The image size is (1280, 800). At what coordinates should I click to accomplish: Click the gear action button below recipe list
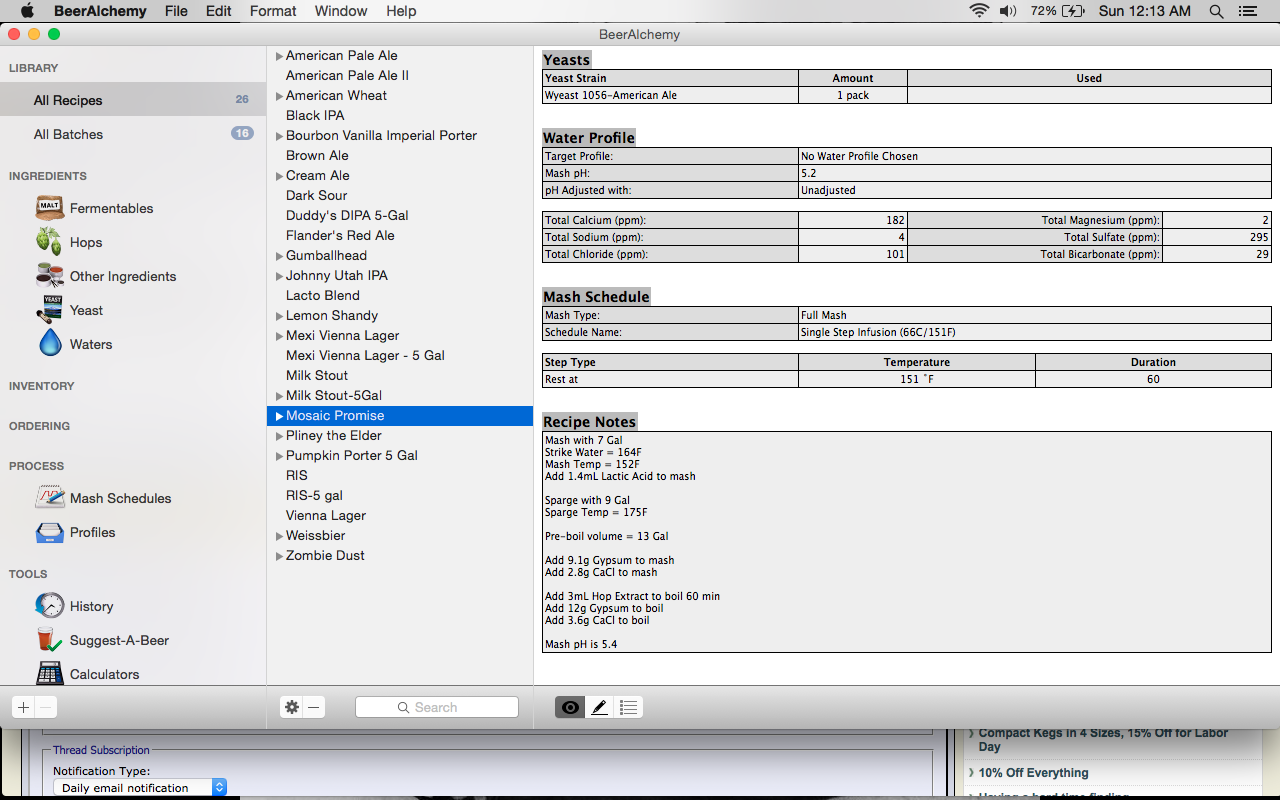click(x=291, y=707)
